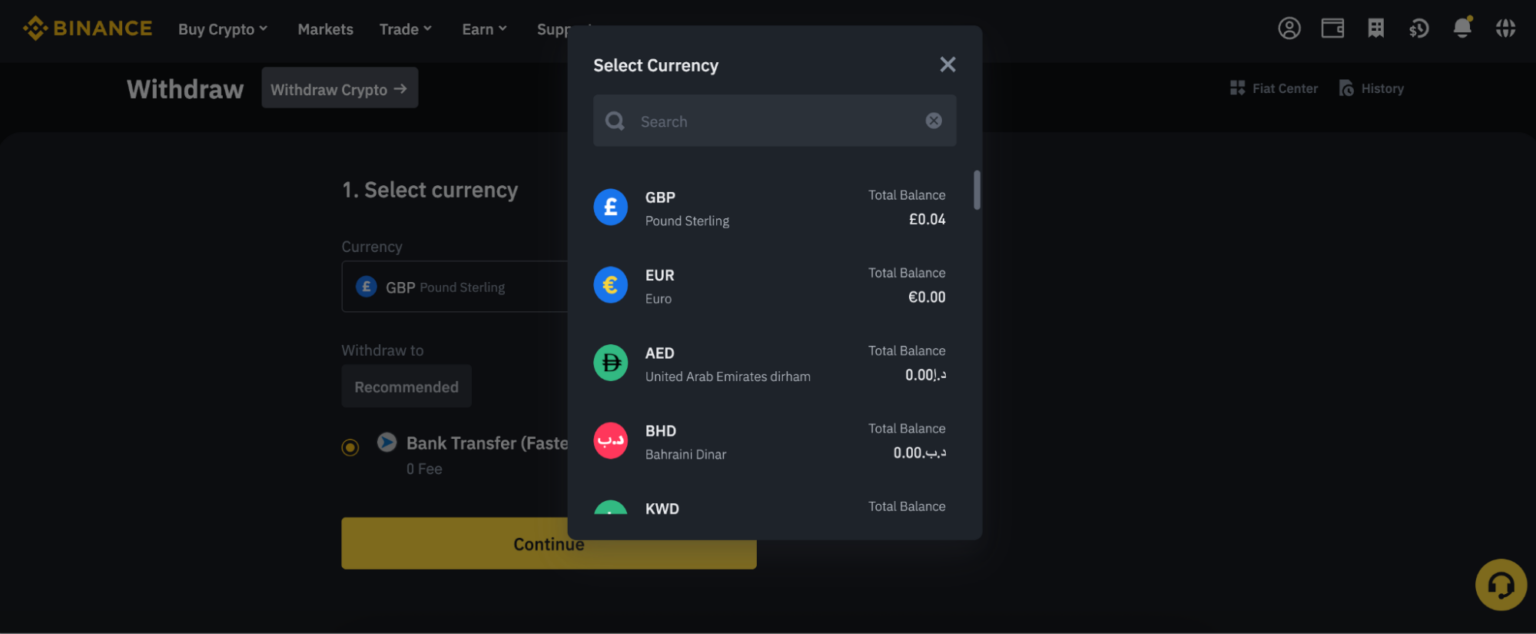
Task: Open the notifications bell icon
Action: click(x=1462, y=29)
